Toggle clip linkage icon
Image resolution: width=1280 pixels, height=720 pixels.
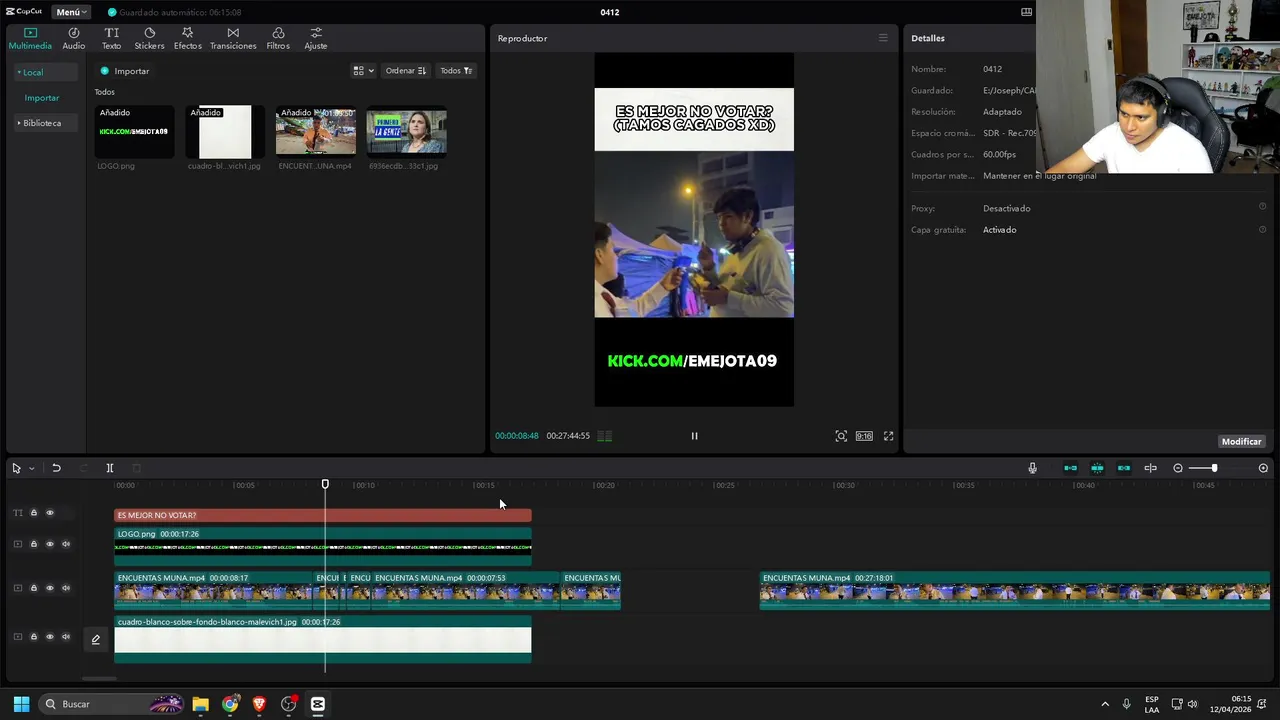coord(1124,468)
